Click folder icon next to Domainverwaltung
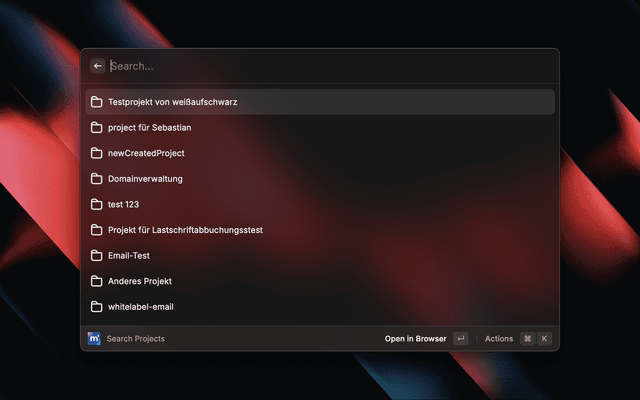Screen dimensions: 640x400 coord(96,179)
